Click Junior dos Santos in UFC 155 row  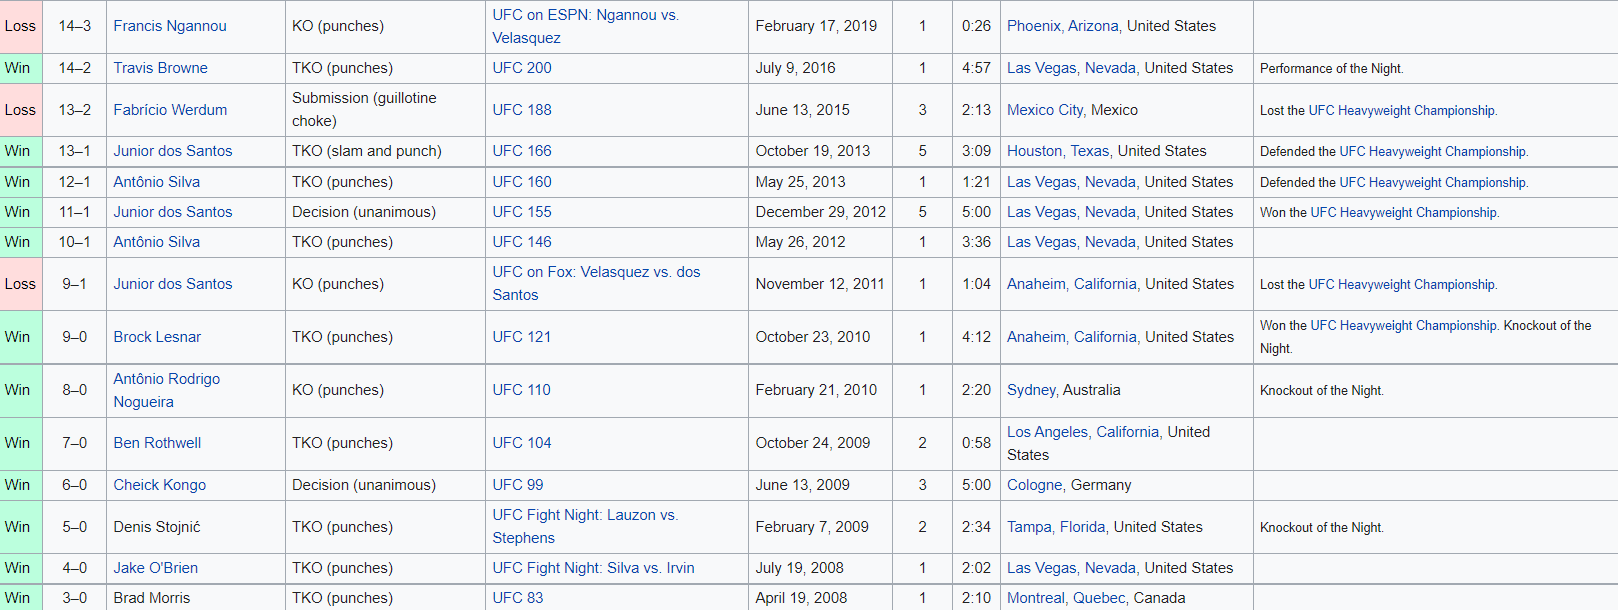point(173,212)
